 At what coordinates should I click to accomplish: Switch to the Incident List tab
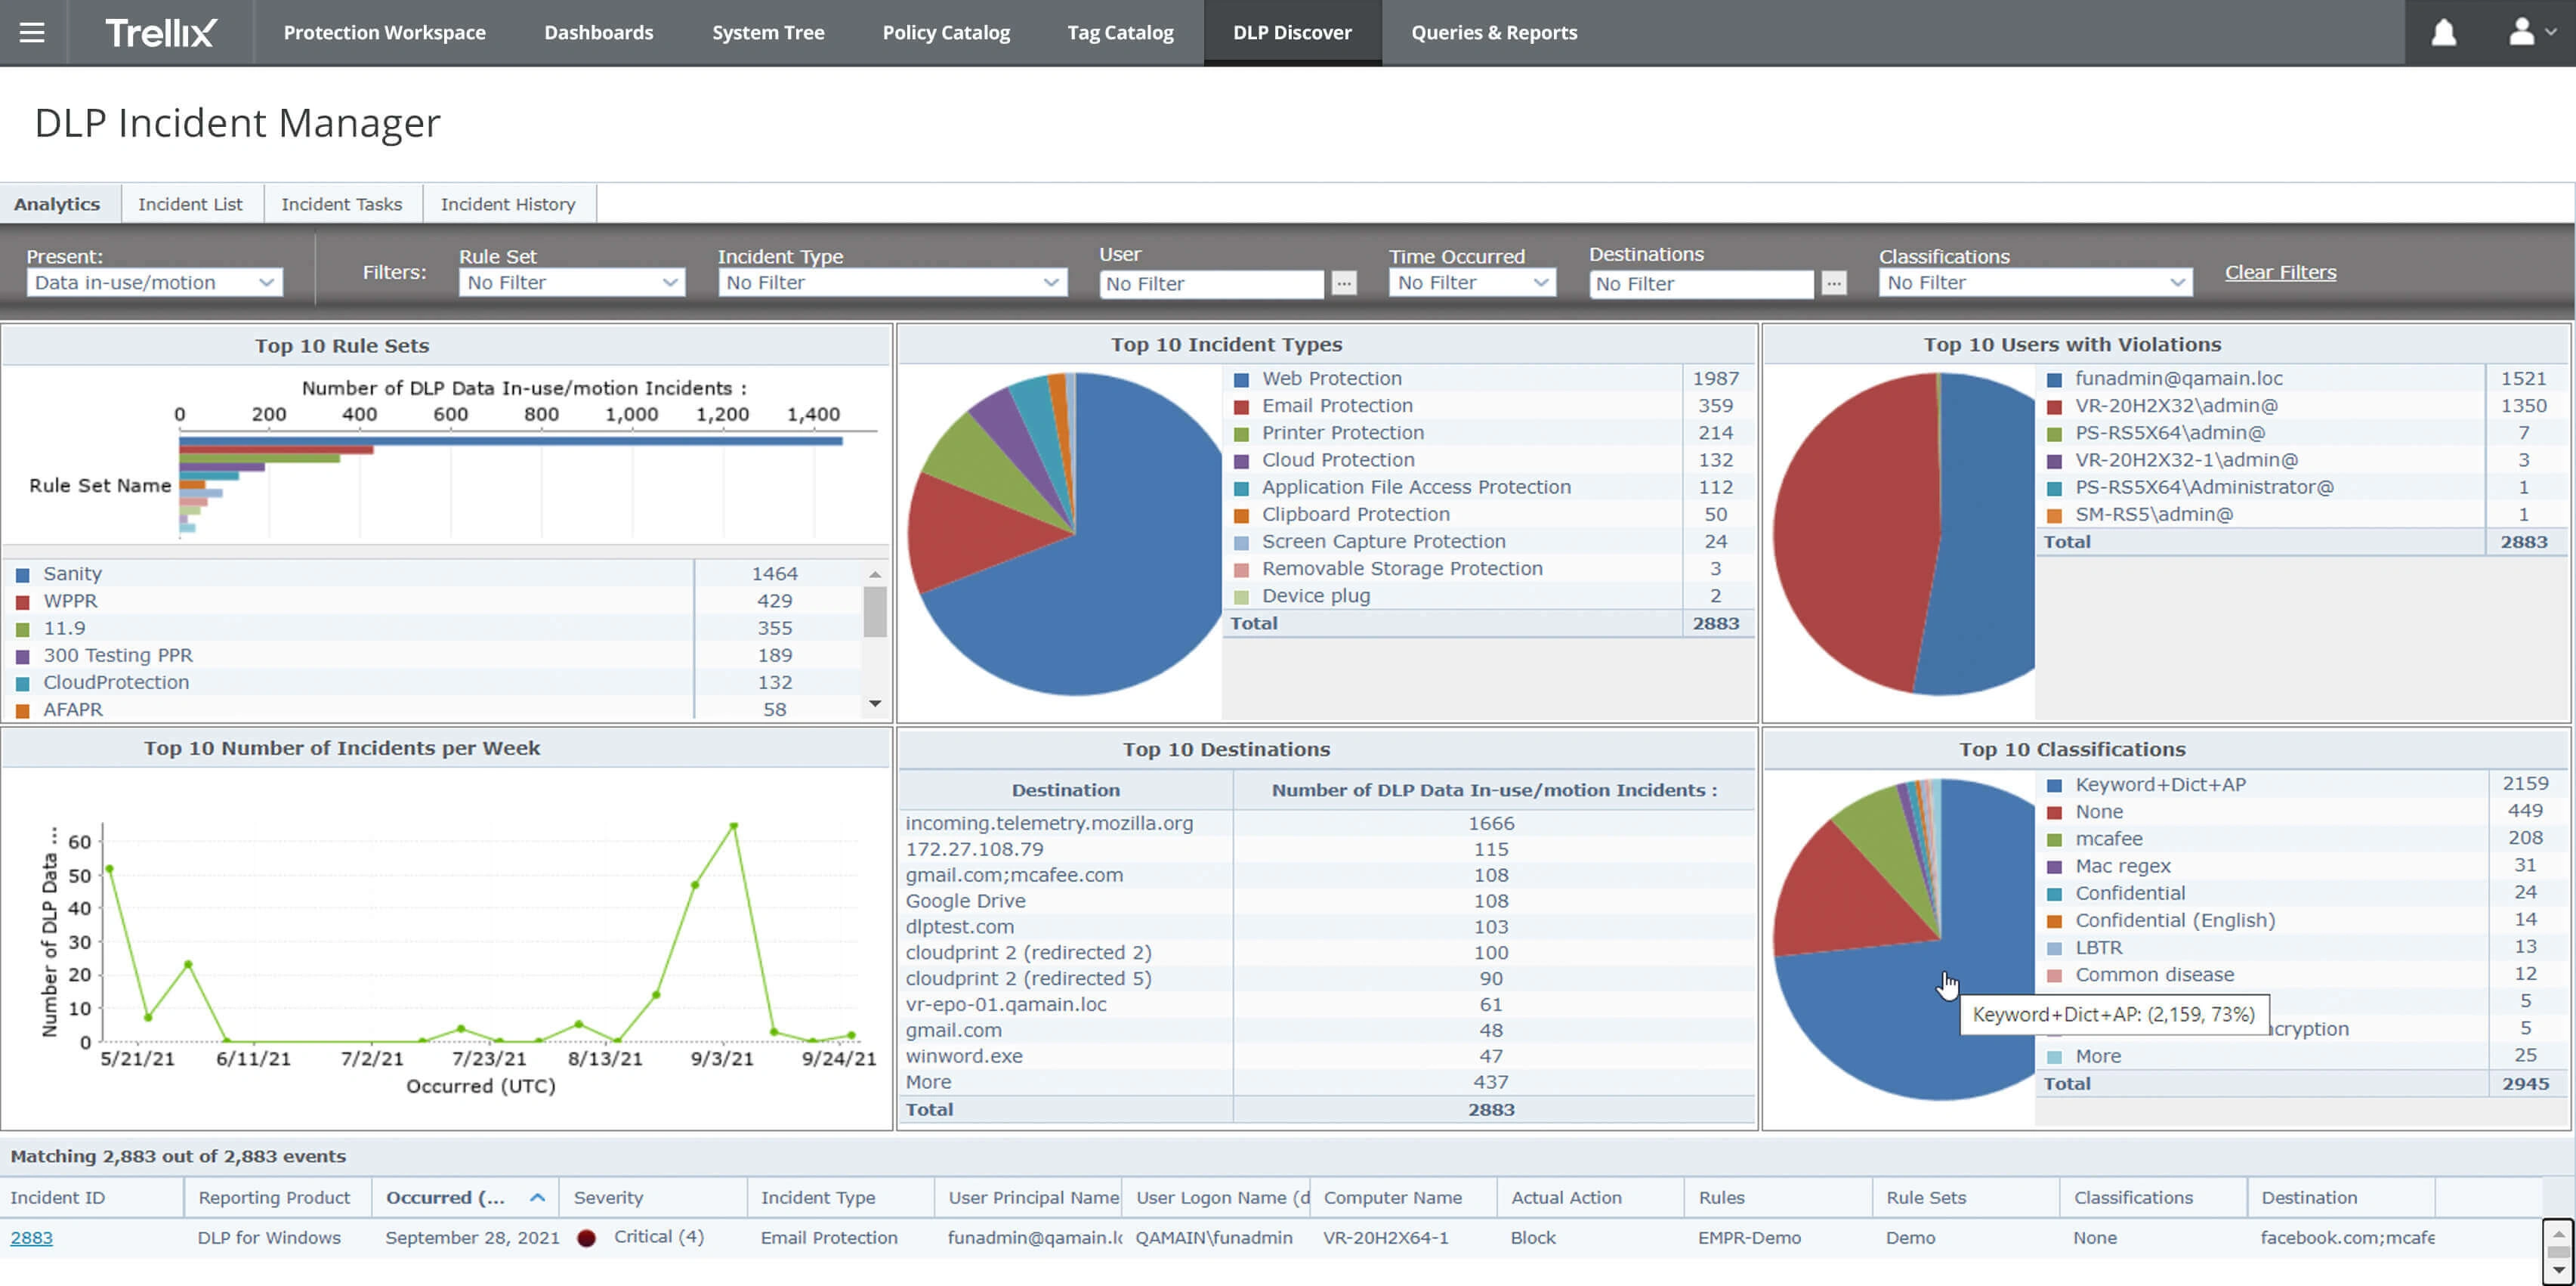[x=190, y=204]
